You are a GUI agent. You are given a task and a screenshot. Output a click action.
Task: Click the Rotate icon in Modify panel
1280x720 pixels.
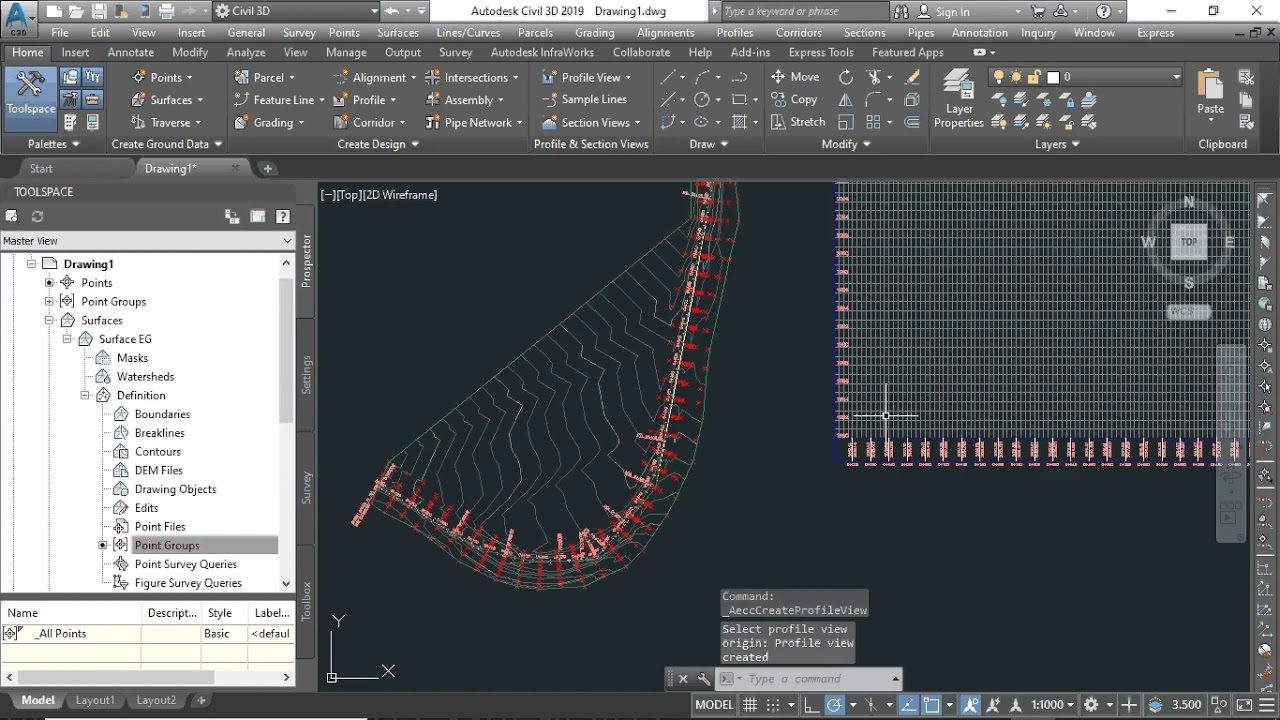846,77
